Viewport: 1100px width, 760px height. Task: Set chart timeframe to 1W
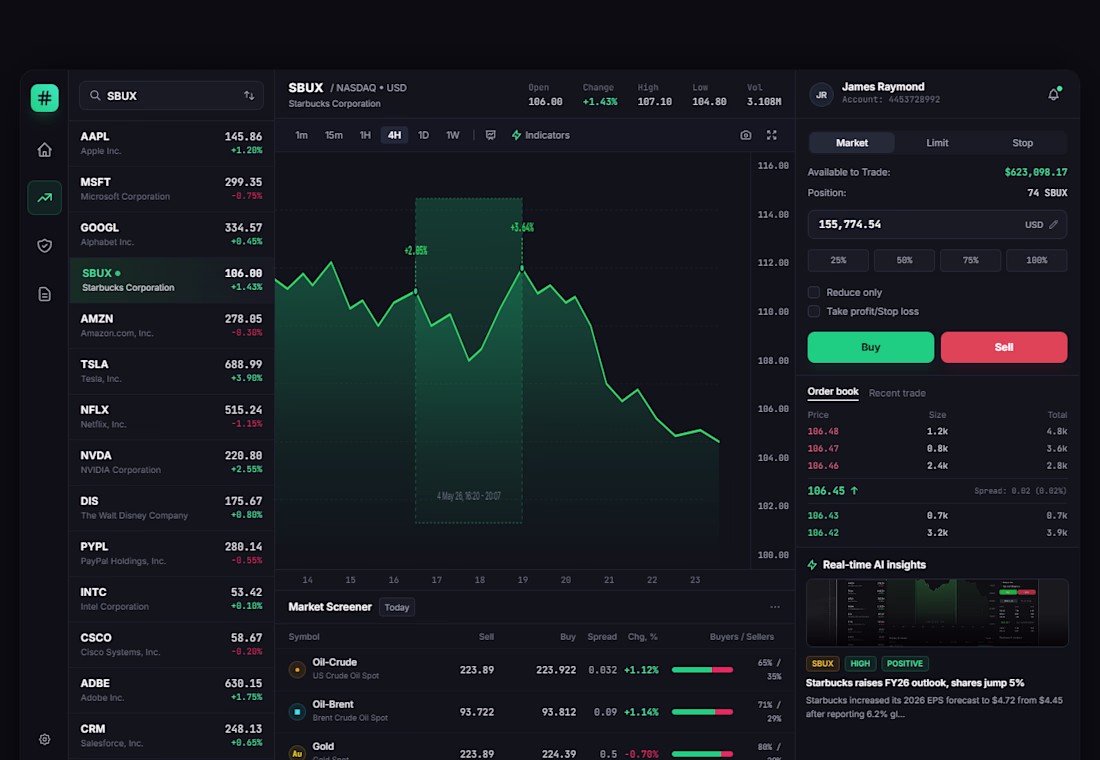pyautogui.click(x=452, y=135)
